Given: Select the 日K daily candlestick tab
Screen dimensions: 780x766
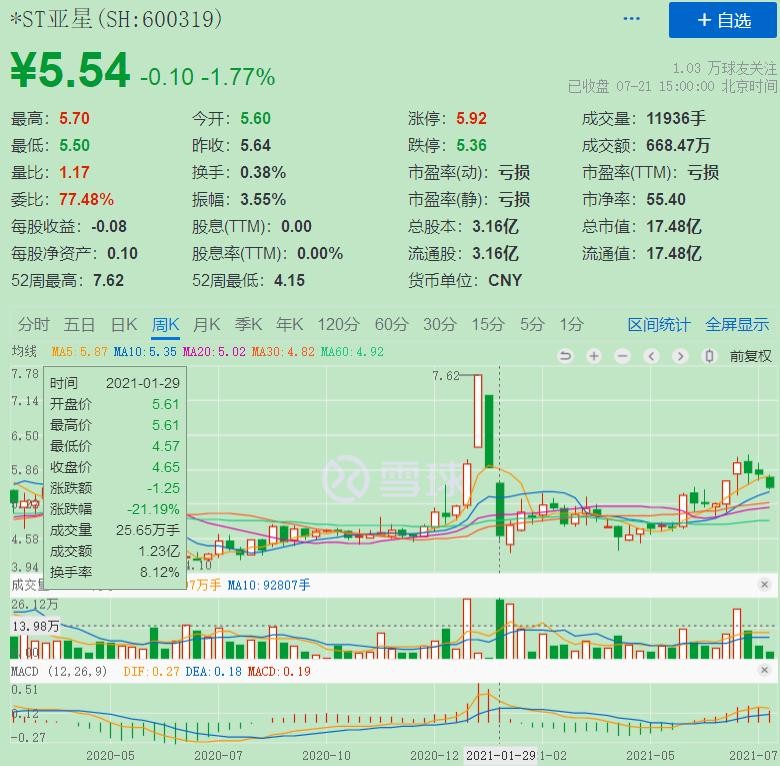Looking at the screenshot, I should [x=124, y=325].
